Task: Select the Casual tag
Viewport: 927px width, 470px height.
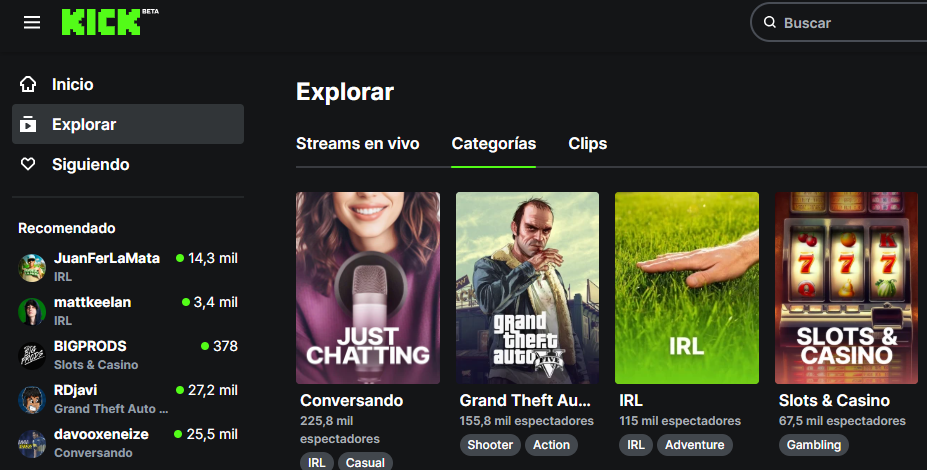Action: click(x=365, y=462)
